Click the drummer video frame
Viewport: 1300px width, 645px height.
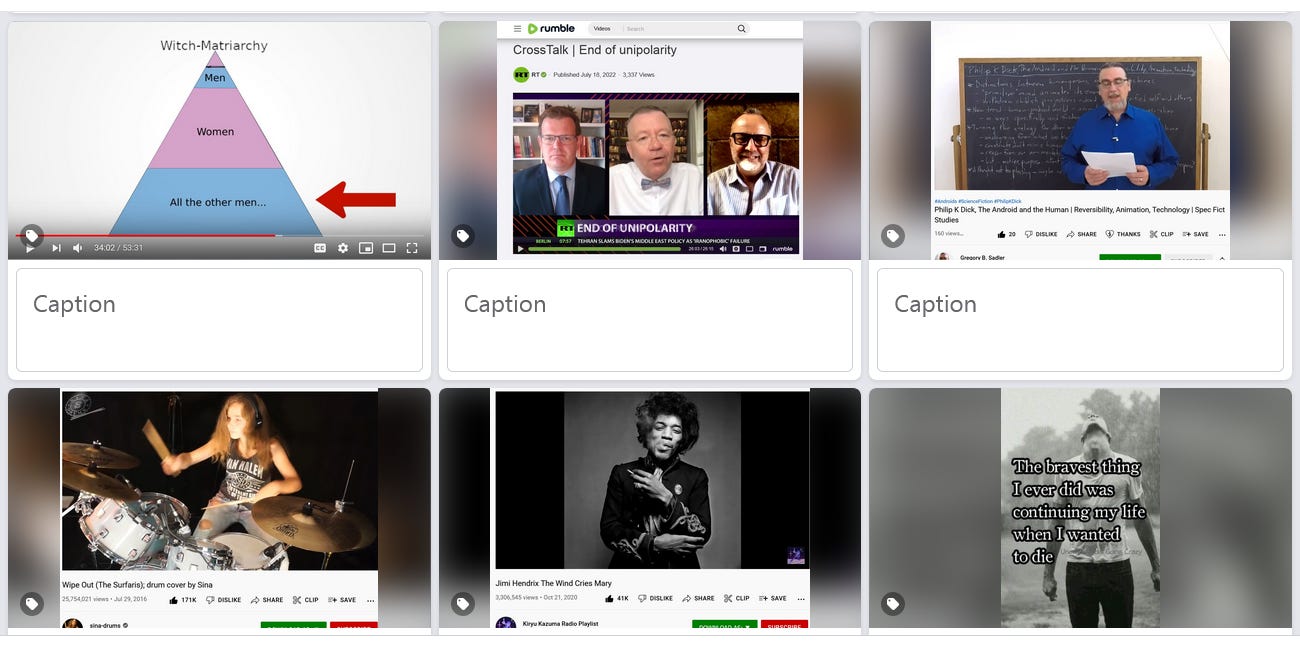pyautogui.click(x=219, y=480)
